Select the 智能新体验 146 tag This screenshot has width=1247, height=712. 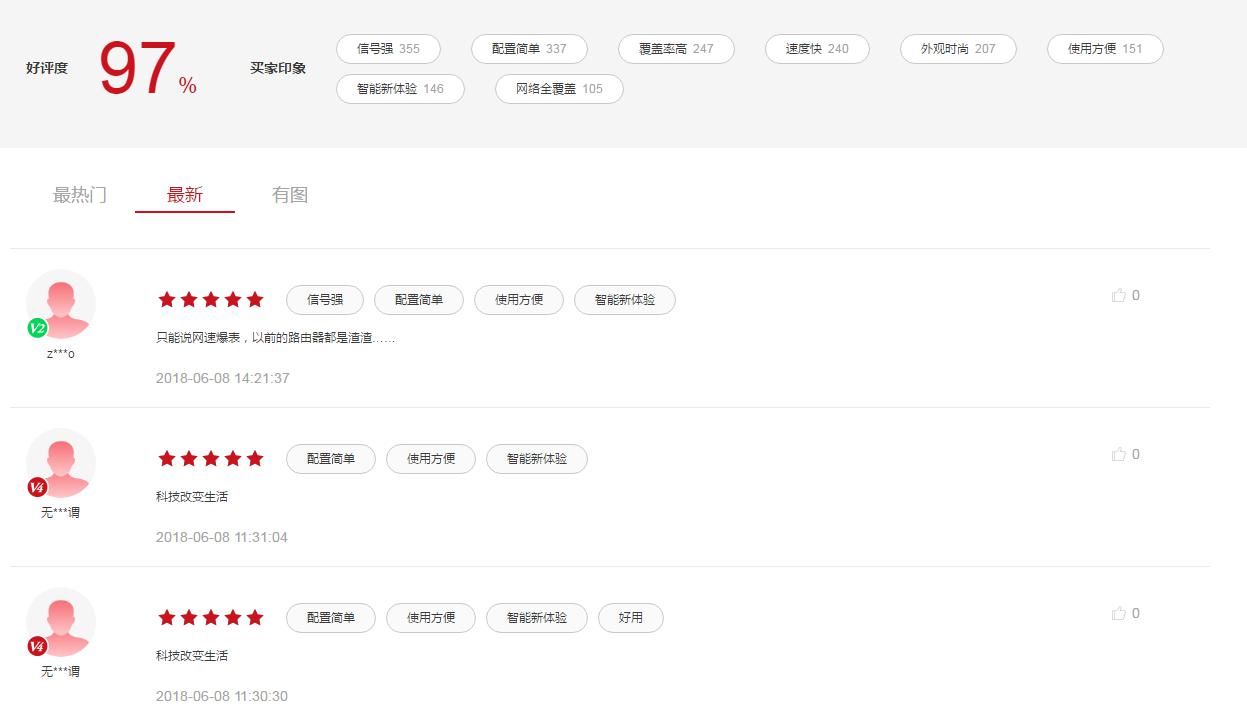400,89
